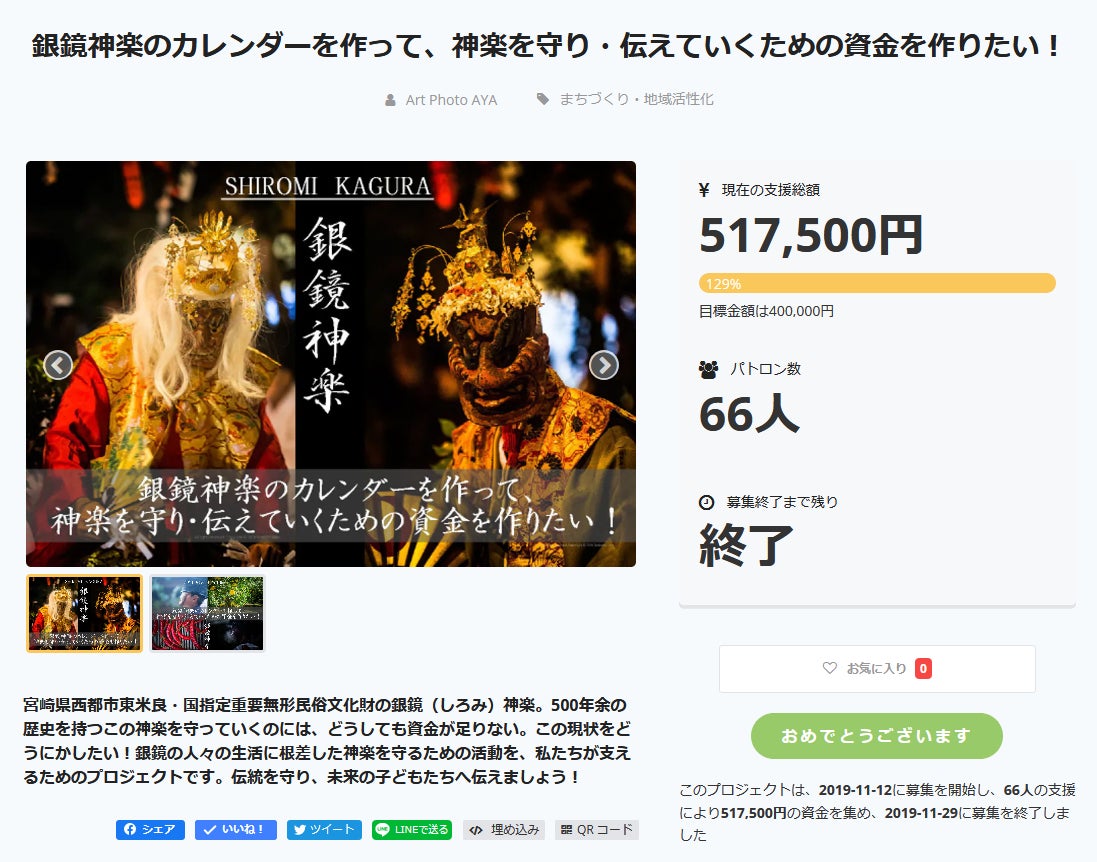Click the project title heading
Screen dimensions: 1097x862
point(548,46)
